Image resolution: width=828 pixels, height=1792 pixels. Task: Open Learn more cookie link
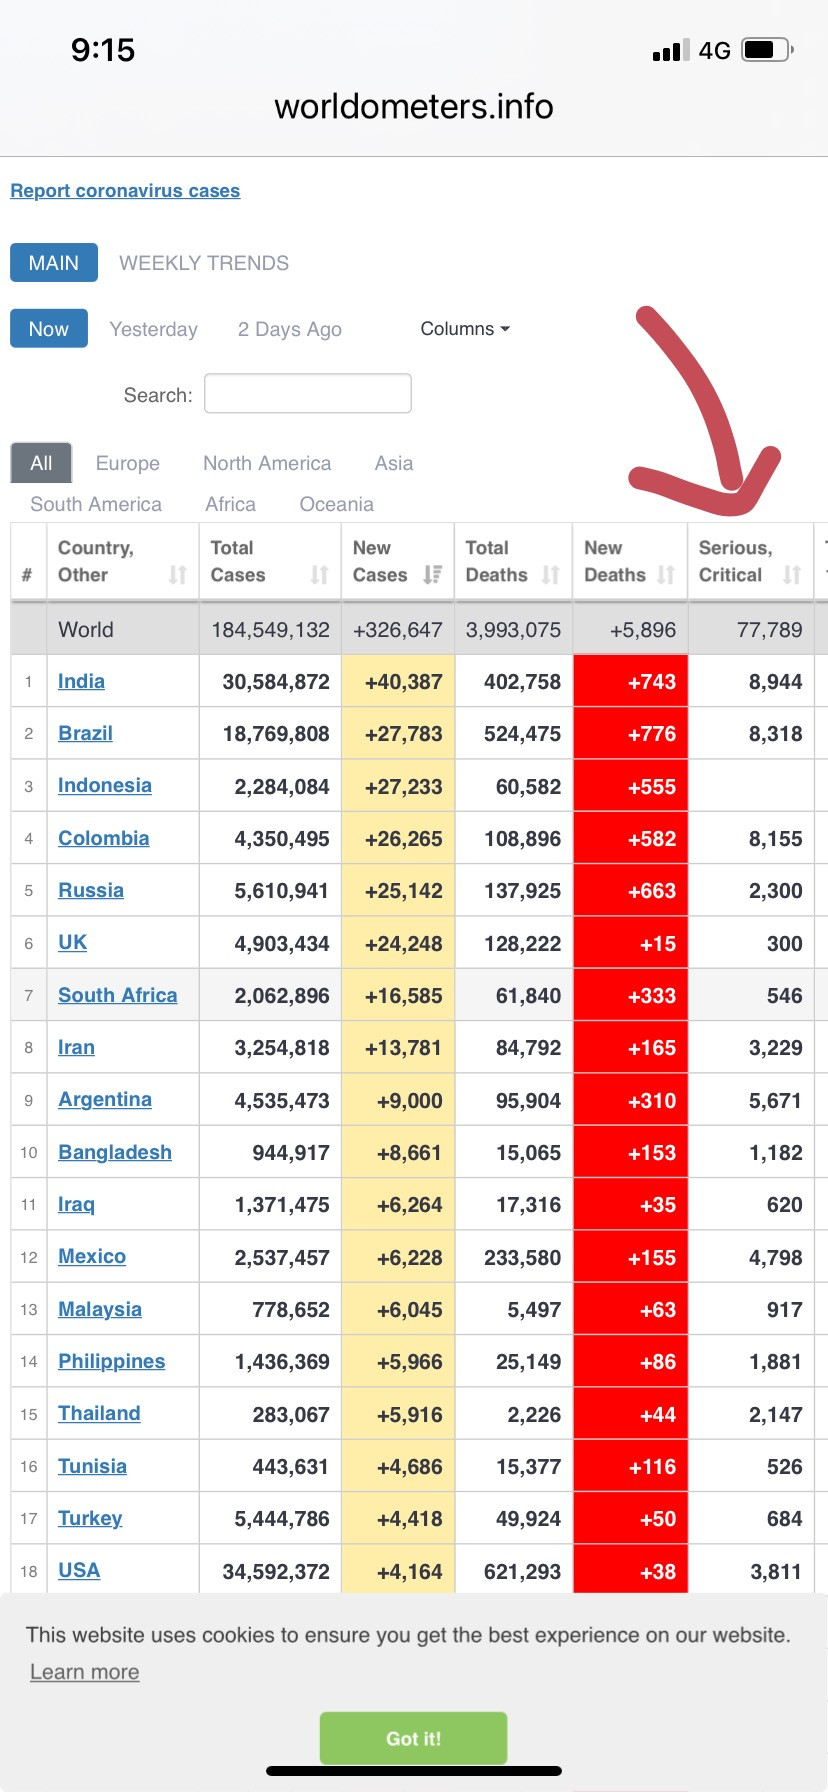tap(85, 1672)
